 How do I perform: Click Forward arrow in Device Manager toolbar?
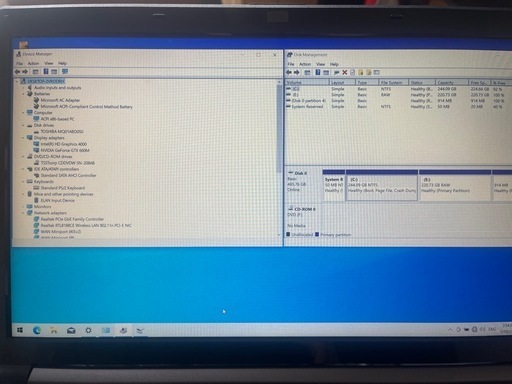tap(25, 71)
